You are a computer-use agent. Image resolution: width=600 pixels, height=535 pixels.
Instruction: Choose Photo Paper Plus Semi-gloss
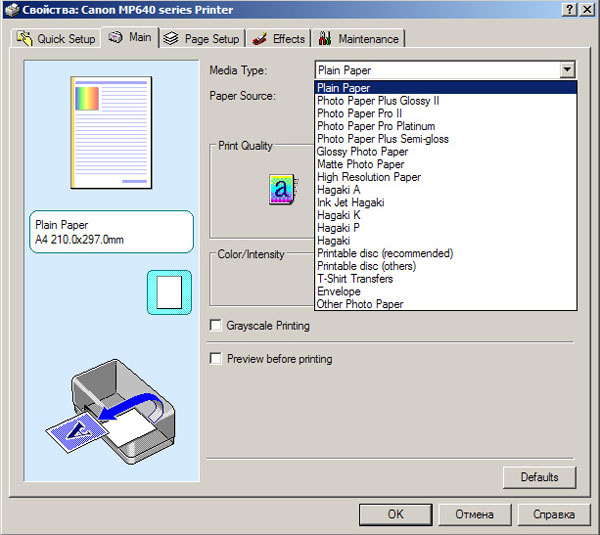pos(446,139)
